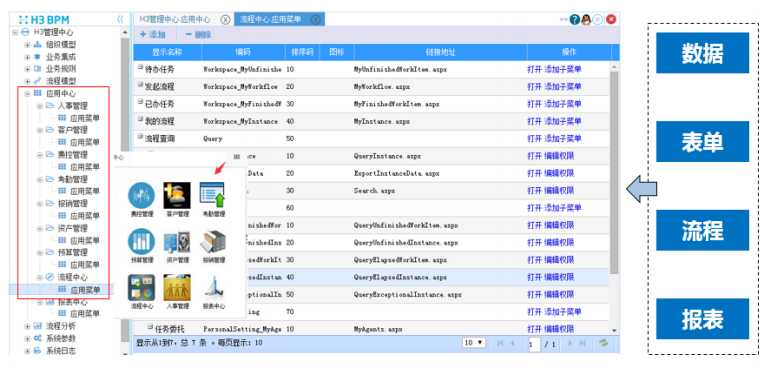Collapse the 发起流程 row toggle
The image size is (769, 369).
(x=141, y=84)
